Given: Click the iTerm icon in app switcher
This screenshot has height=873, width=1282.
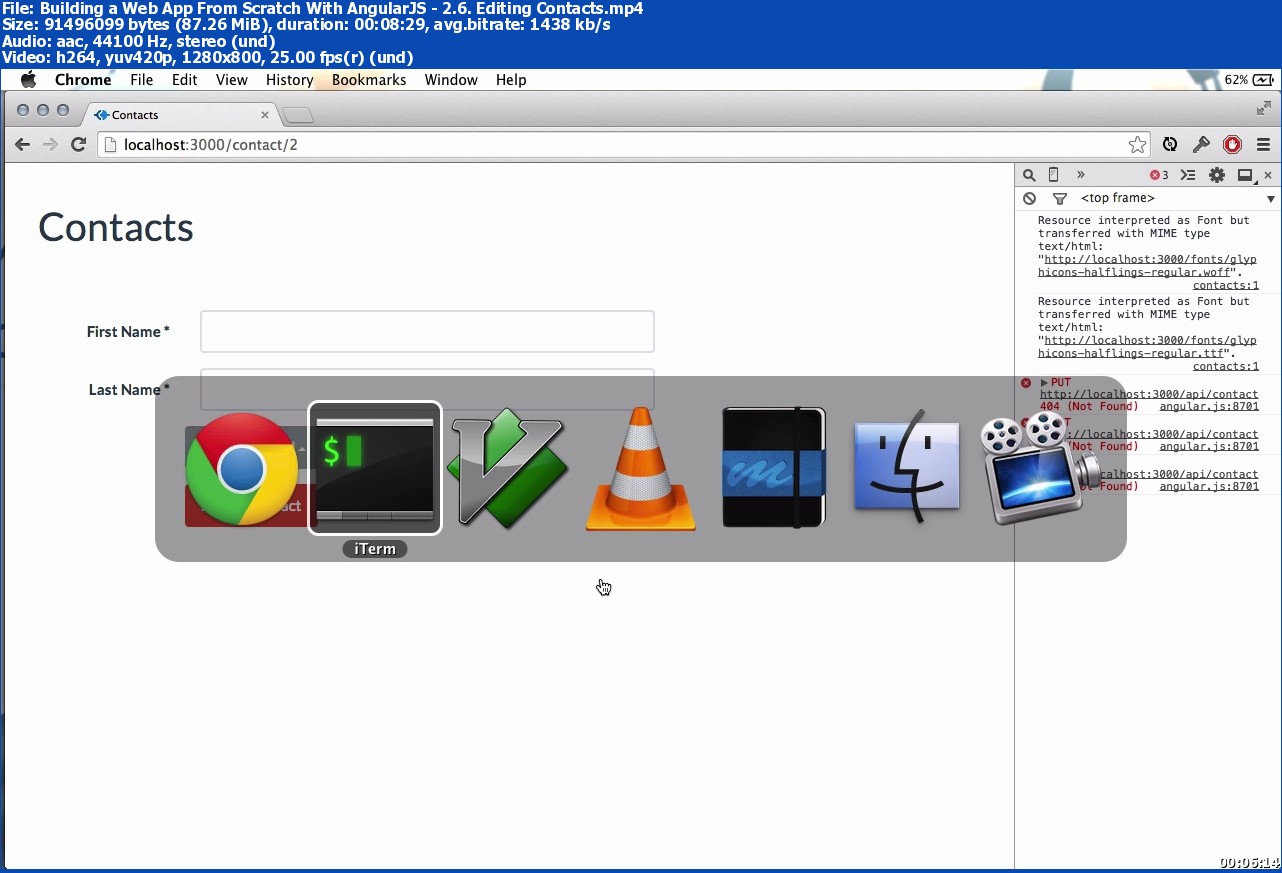Looking at the screenshot, I should (375, 468).
